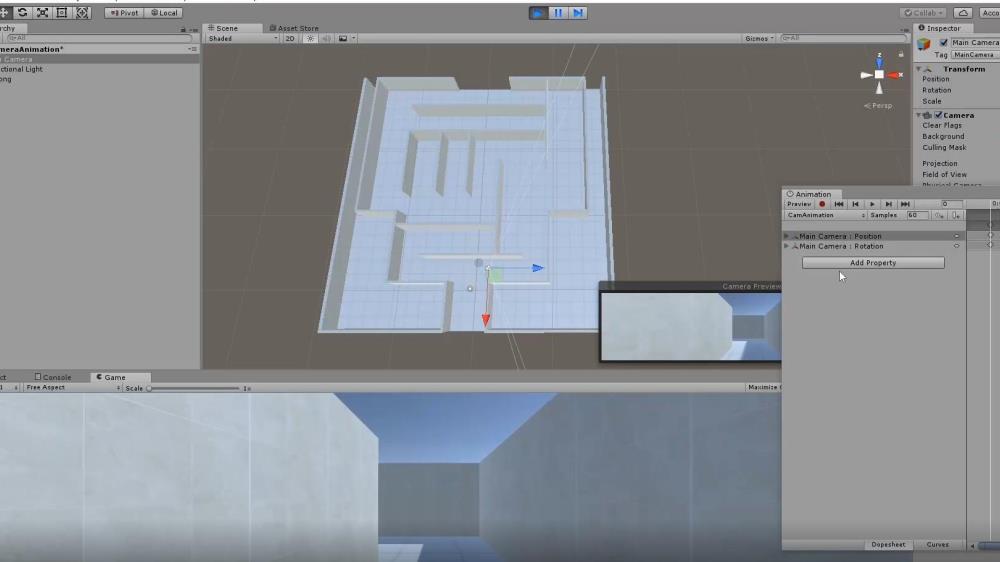This screenshot has width=1000, height=562.
Task: Click the Samples value field
Action: (917, 216)
